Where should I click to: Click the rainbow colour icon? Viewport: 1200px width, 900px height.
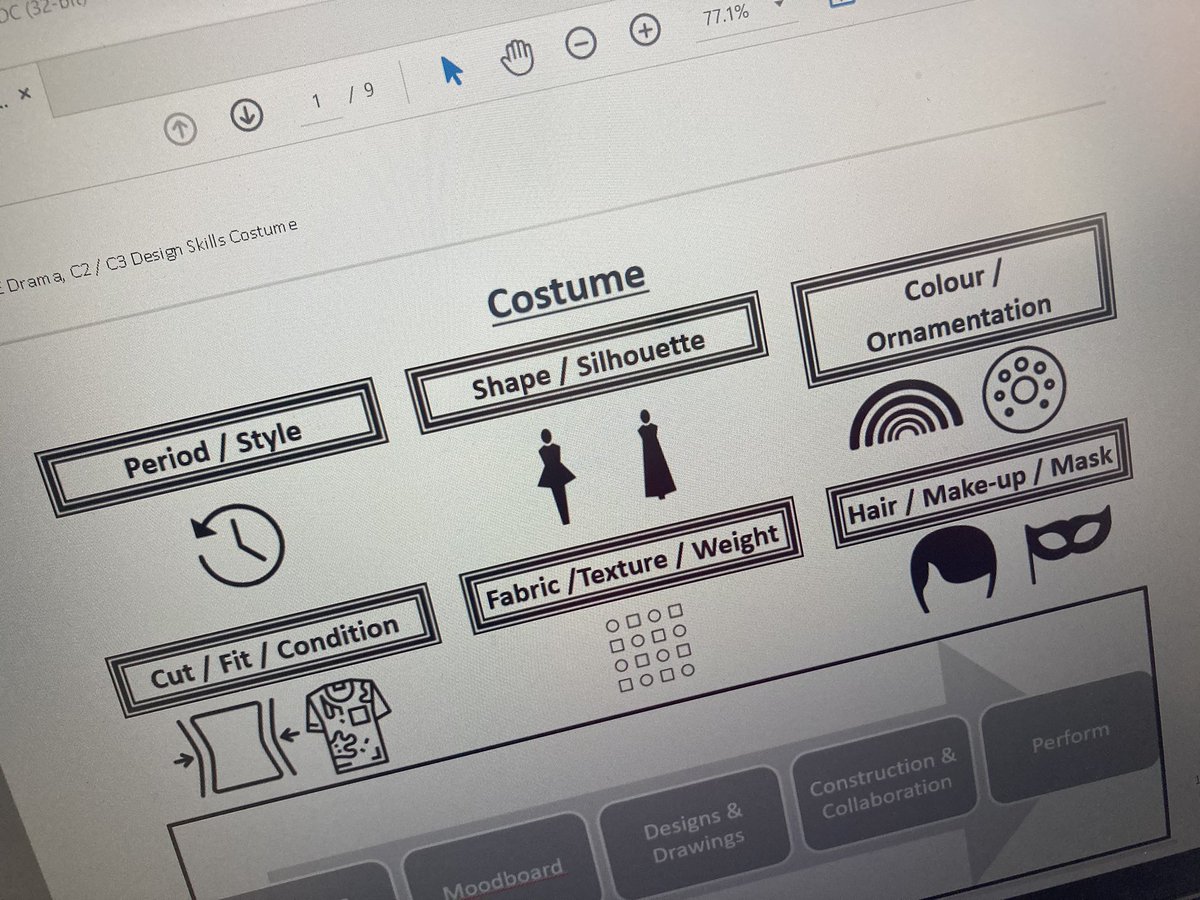(905, 415)
